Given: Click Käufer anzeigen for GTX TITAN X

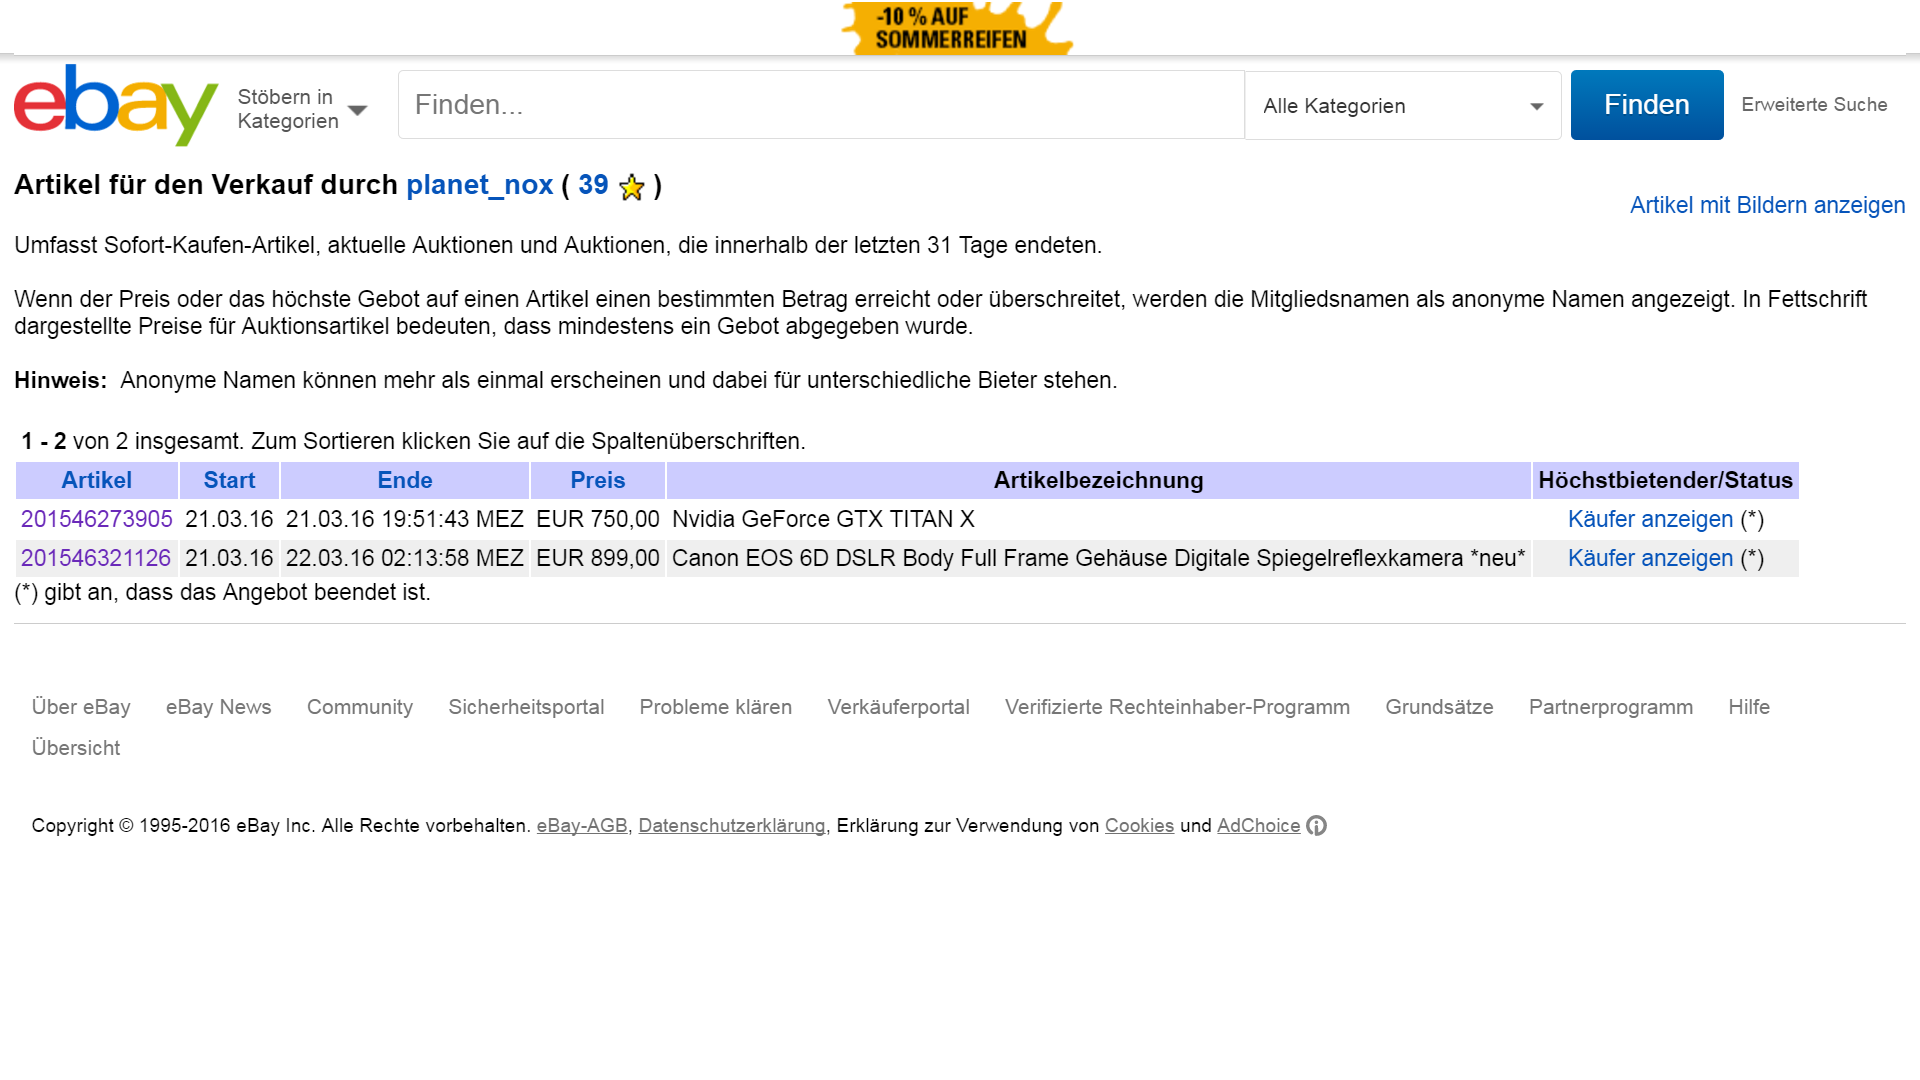Looking at the screenshot, I should (1650, 519).
